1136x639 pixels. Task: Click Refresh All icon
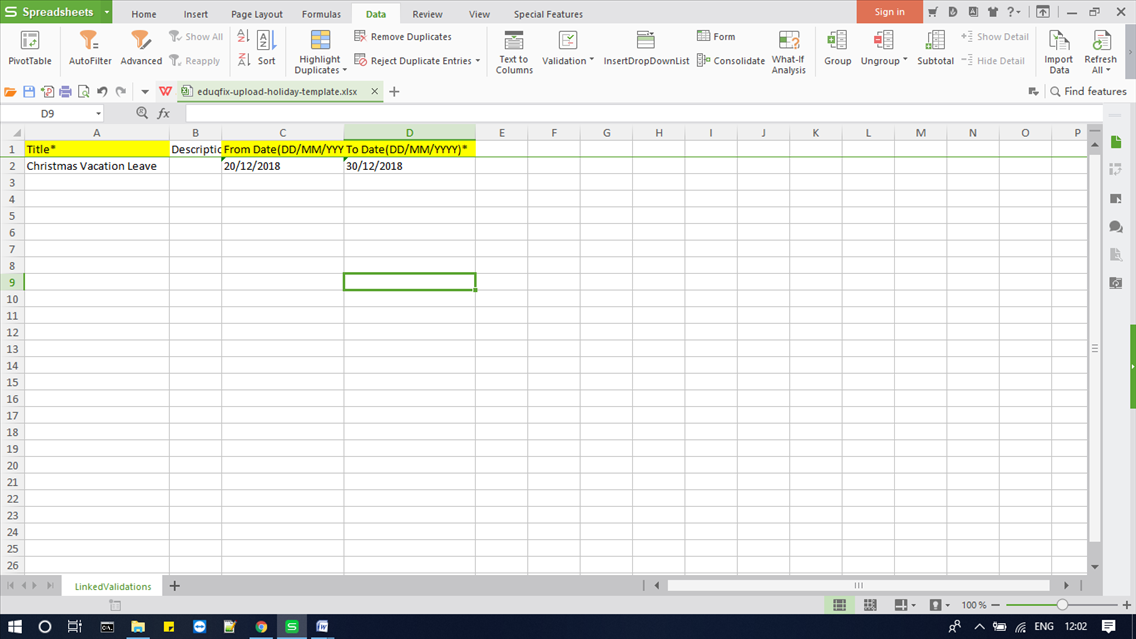click(x=1100, y=40)
